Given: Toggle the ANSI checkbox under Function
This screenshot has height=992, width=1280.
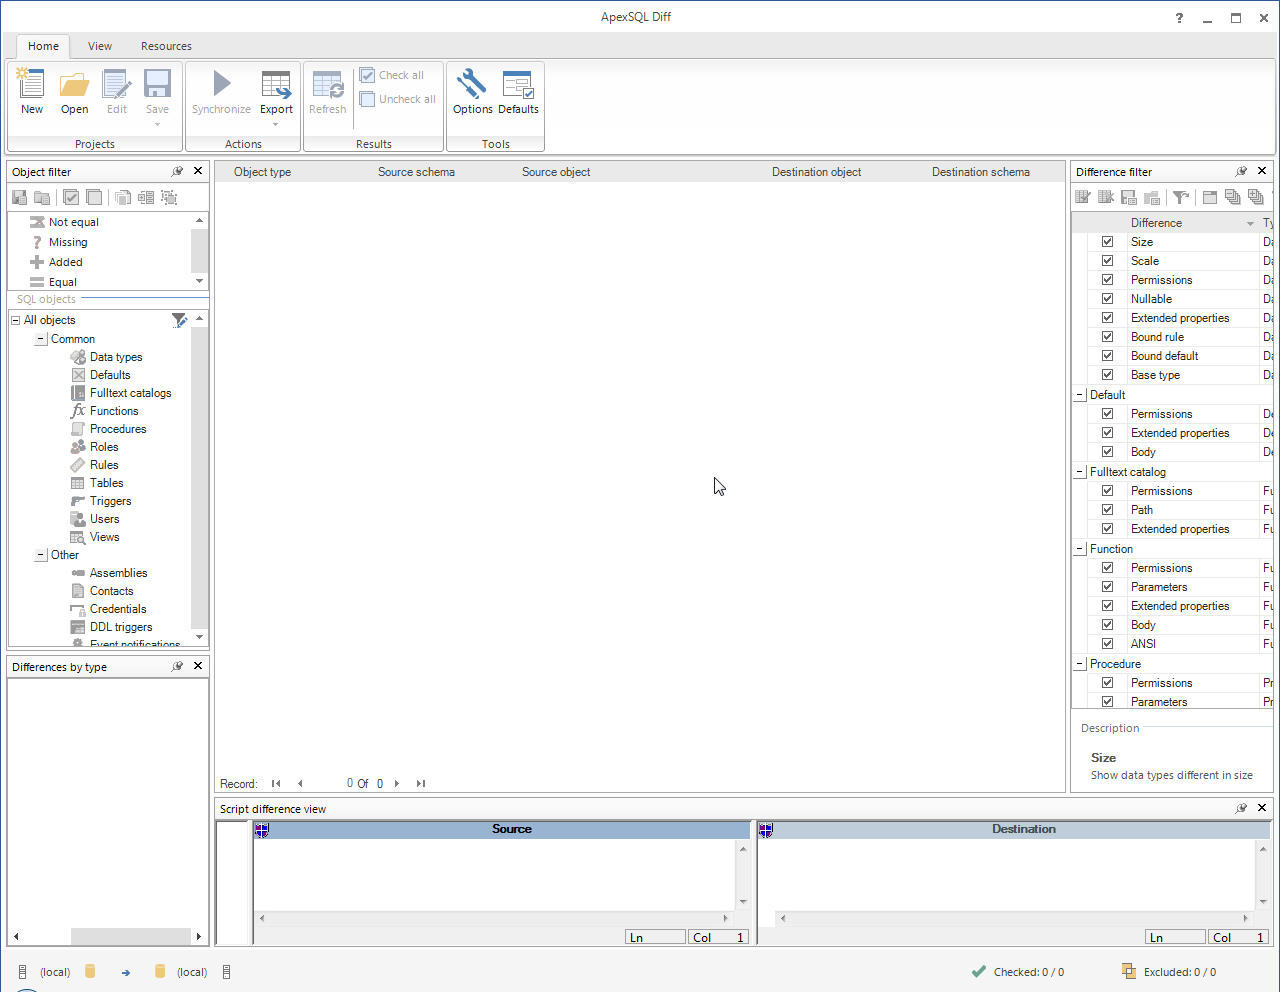Looking at the screenshot, I should (x=1107, y=643).
